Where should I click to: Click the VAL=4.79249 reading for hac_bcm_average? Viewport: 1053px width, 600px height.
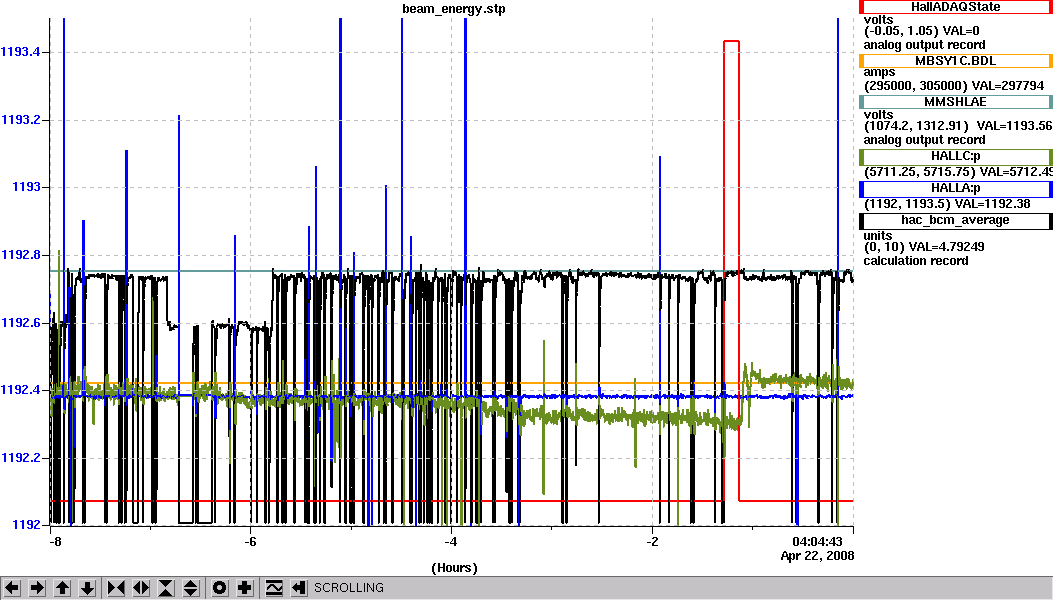click(947, 247)
